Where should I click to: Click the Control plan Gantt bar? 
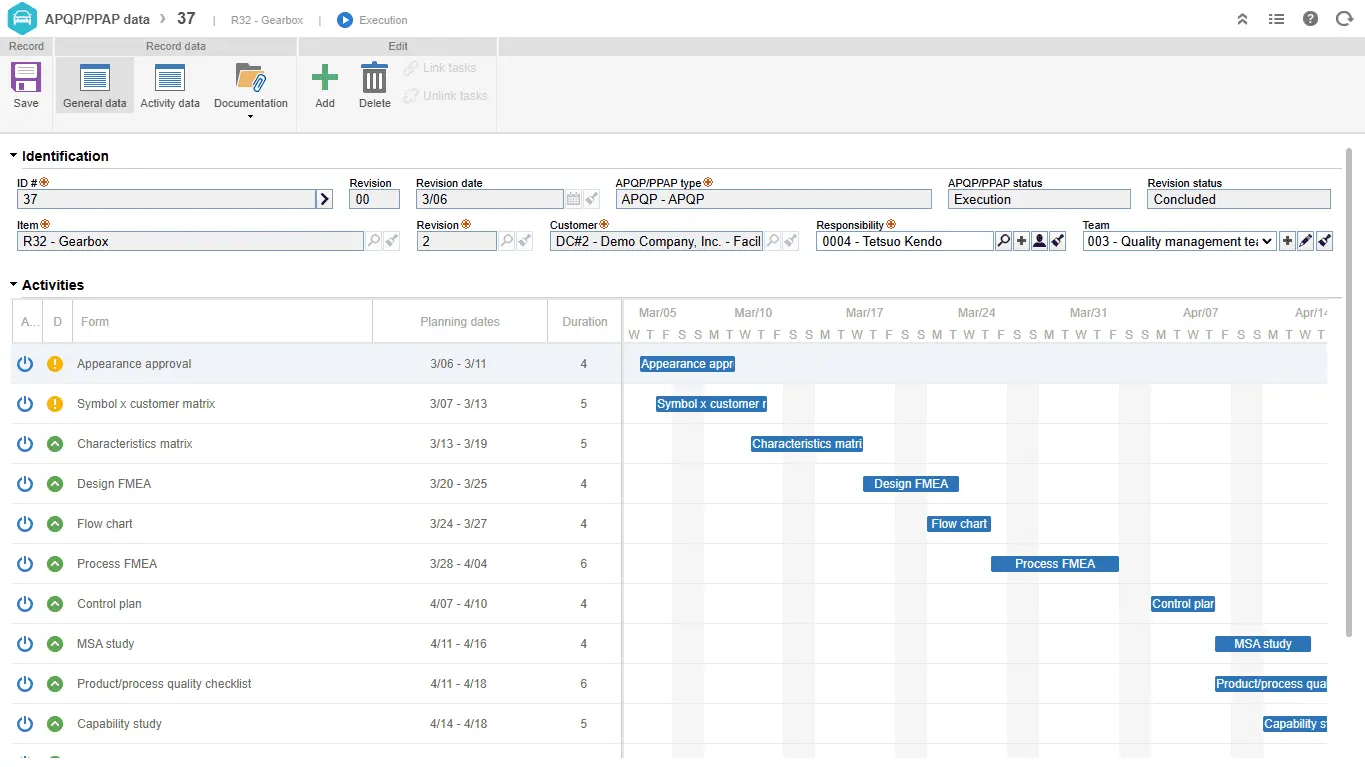click(1183, 604)
